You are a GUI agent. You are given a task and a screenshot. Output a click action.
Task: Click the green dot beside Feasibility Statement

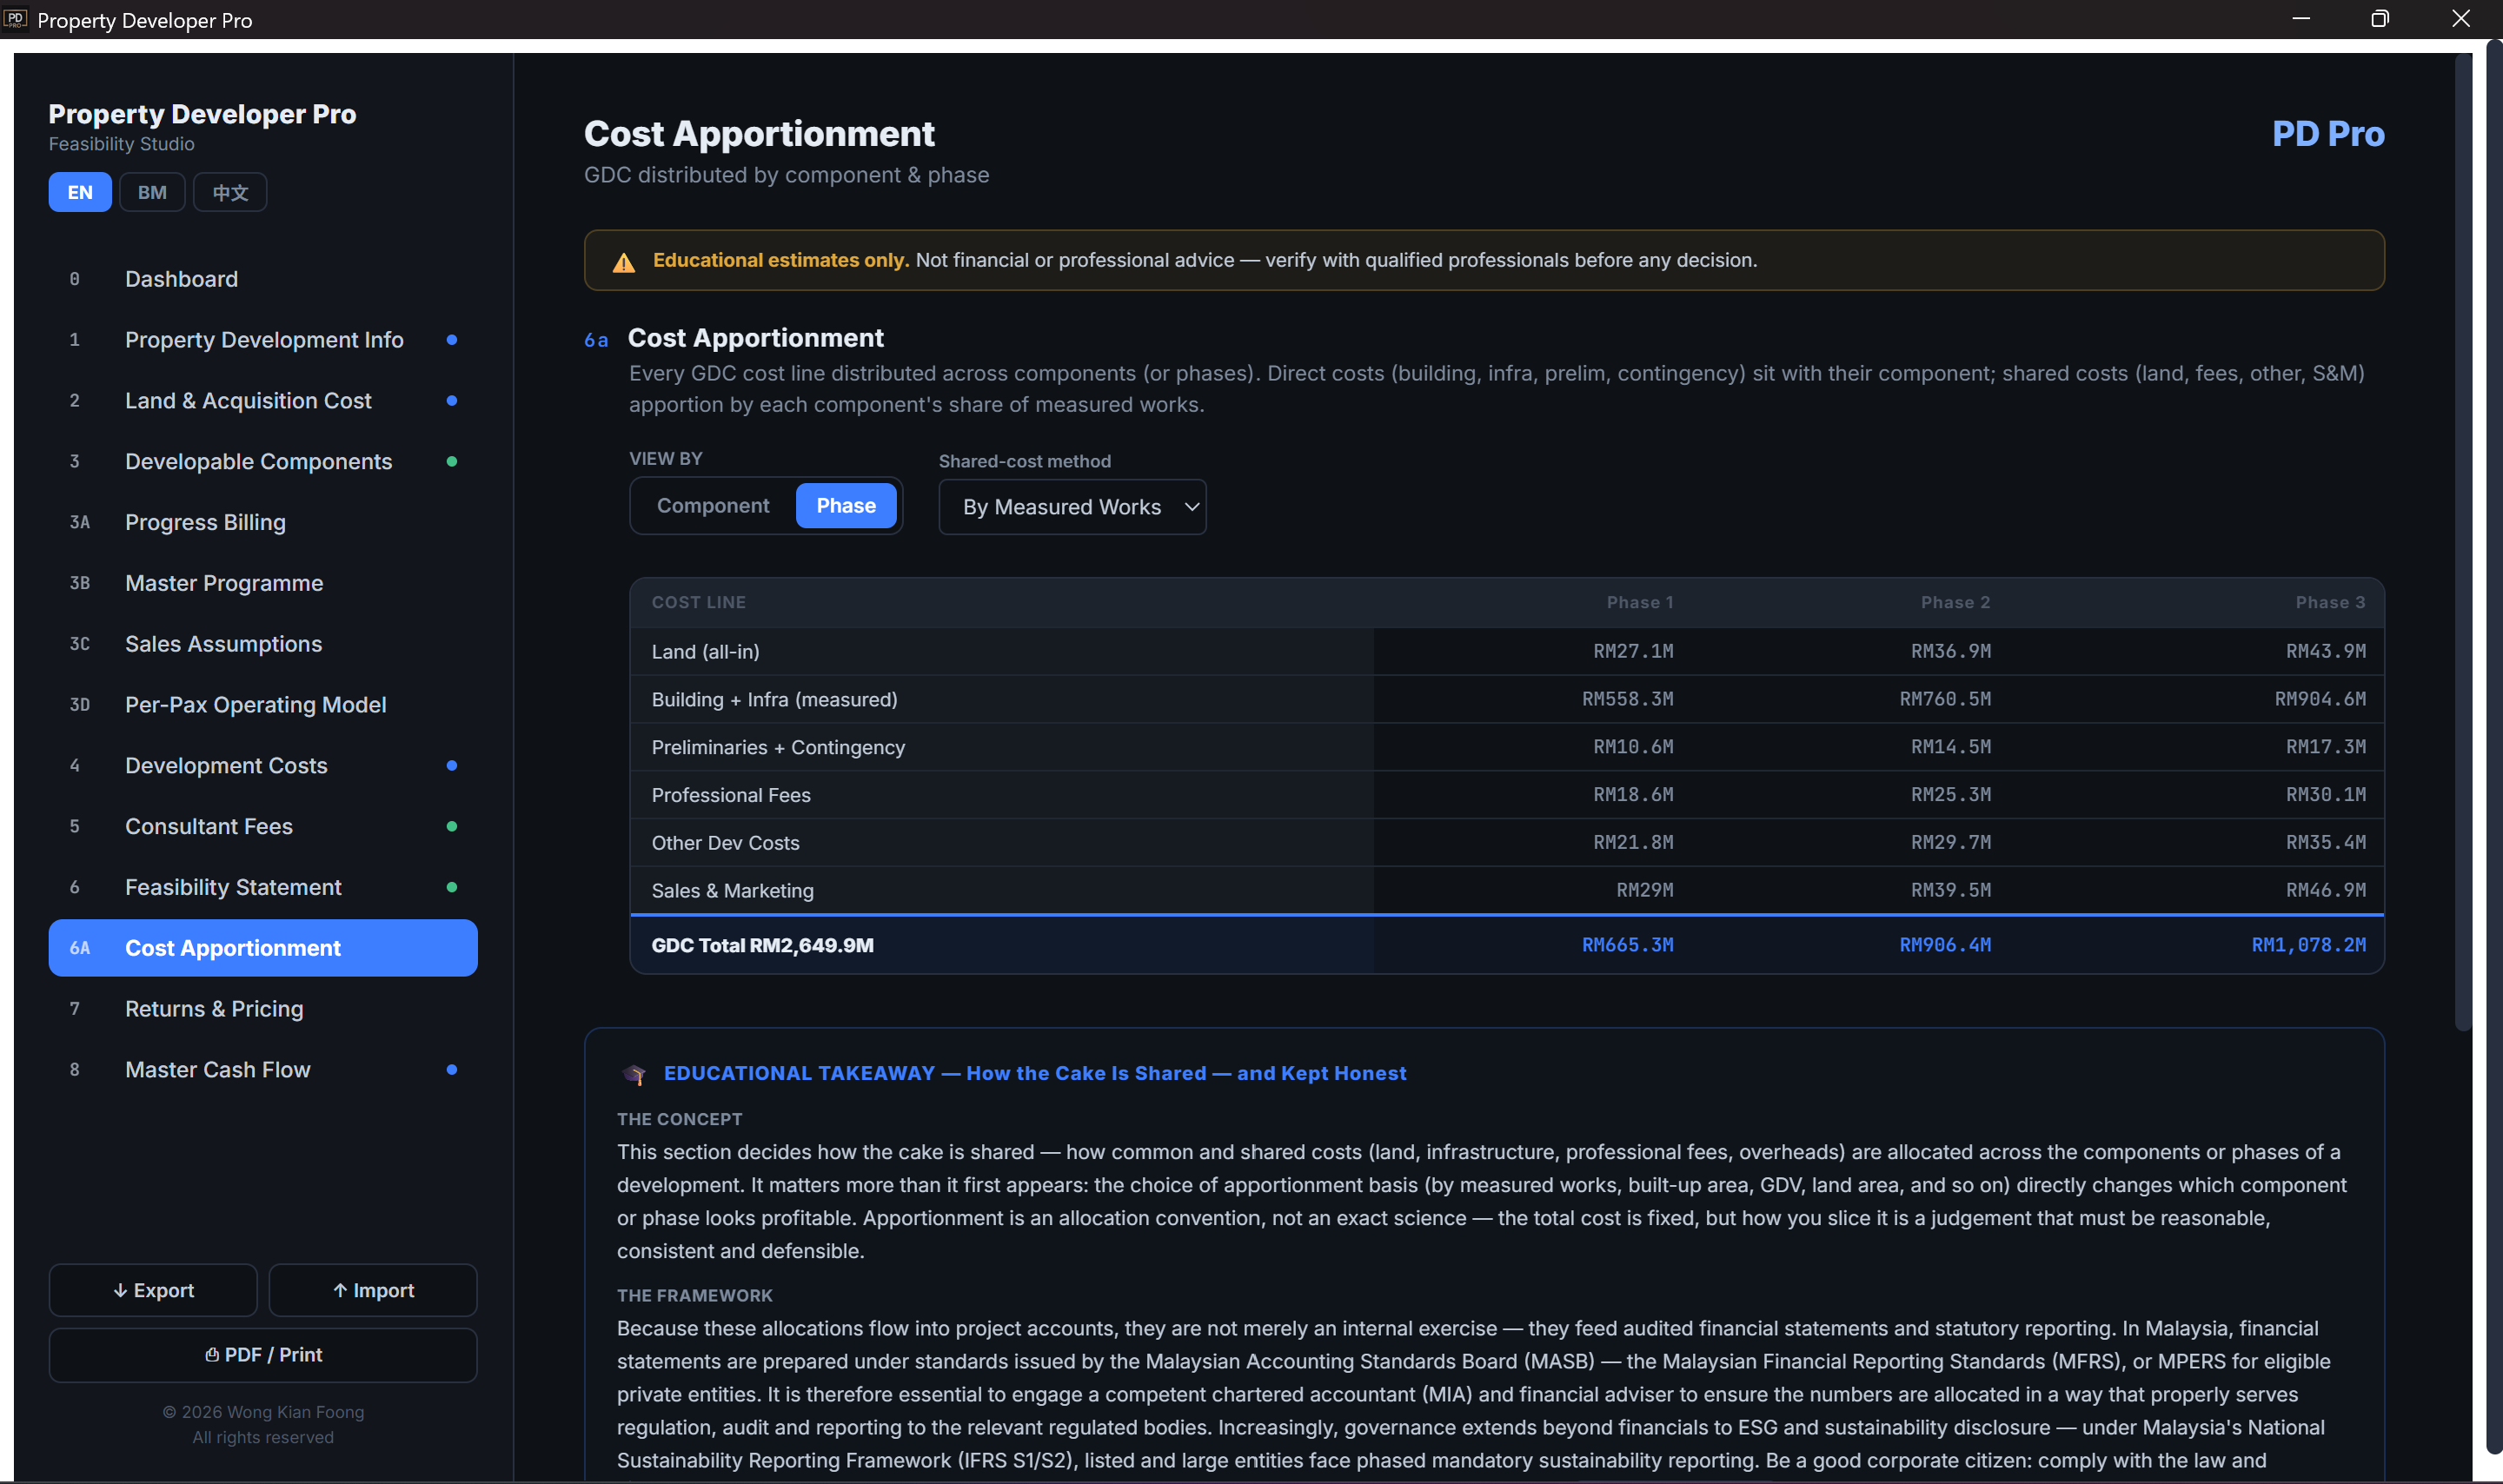(452, 888)
